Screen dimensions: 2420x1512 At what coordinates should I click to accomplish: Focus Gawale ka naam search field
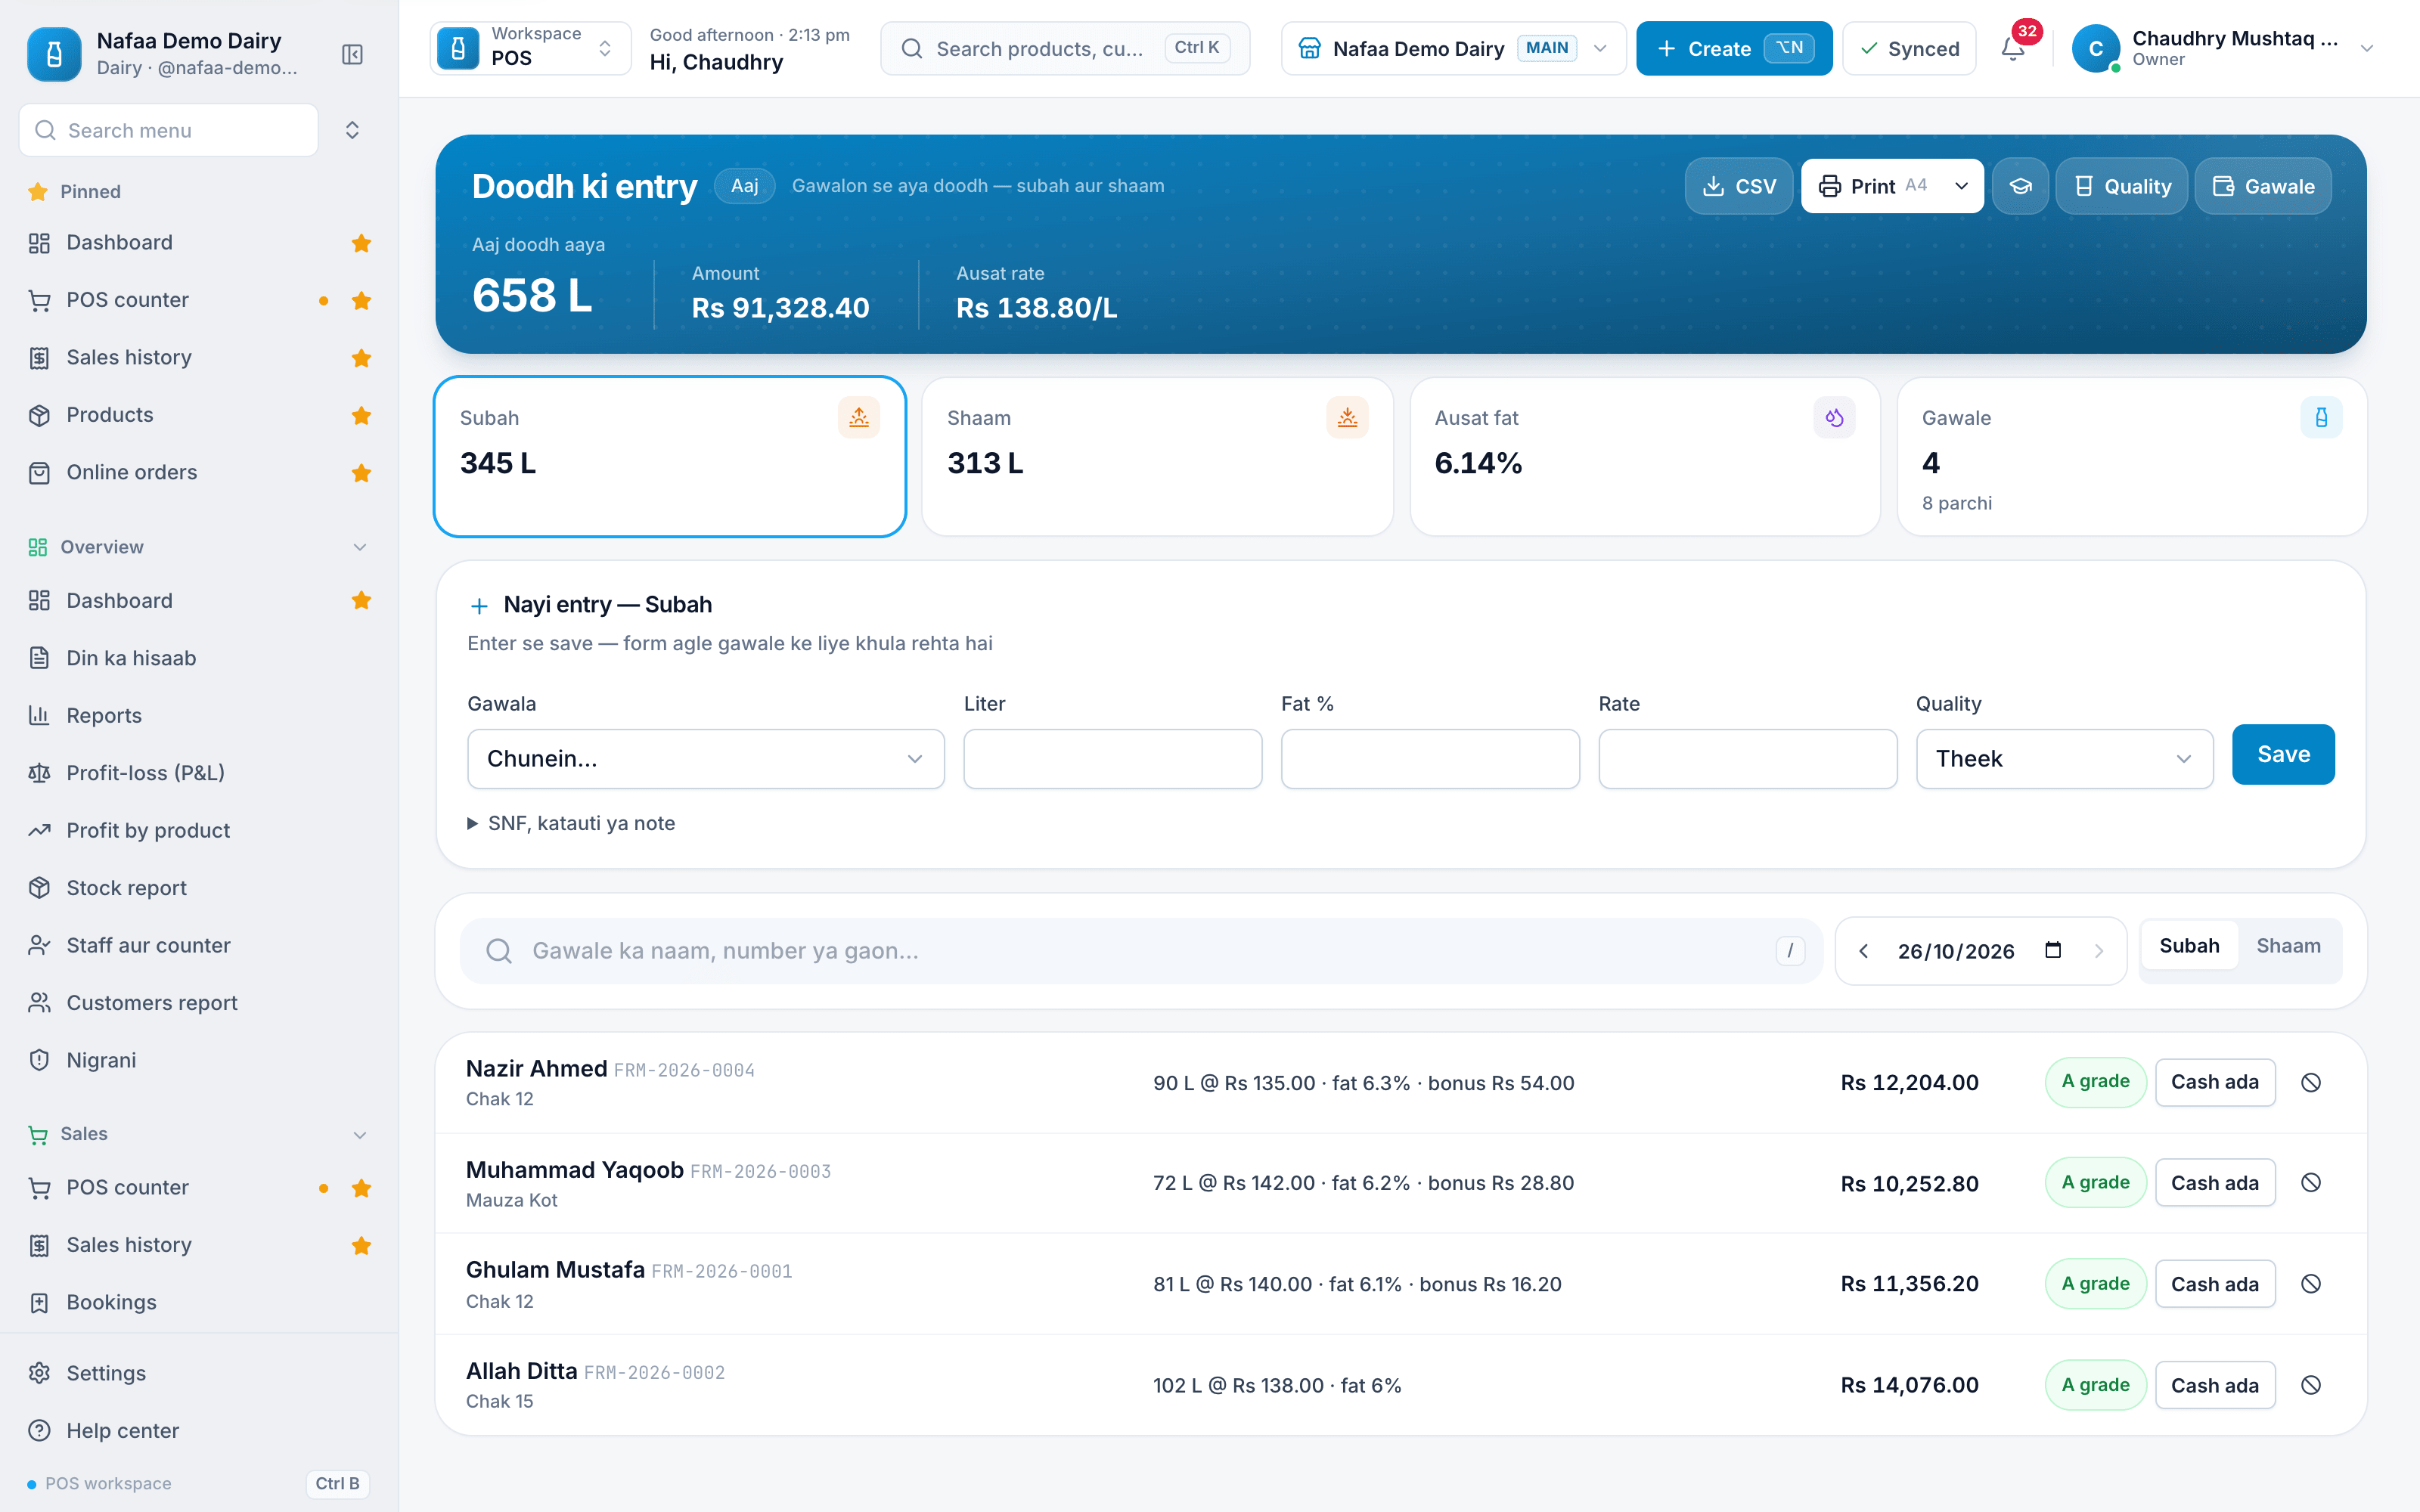[x=1141, y=951]
